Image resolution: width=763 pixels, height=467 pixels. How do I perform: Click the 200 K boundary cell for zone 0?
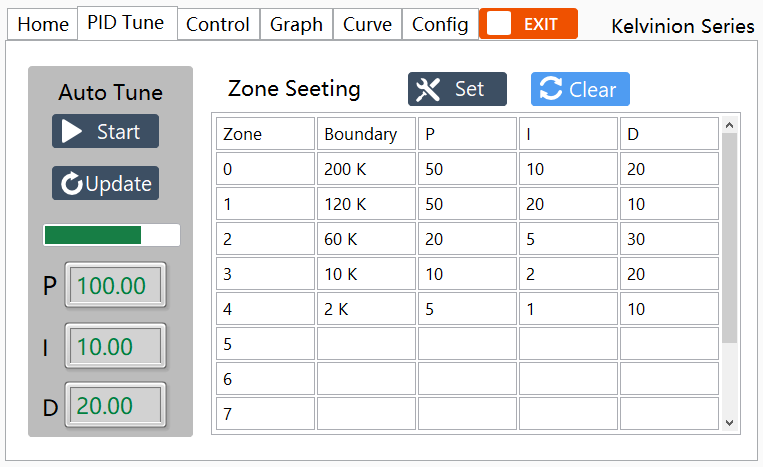[x=366, y=169]
